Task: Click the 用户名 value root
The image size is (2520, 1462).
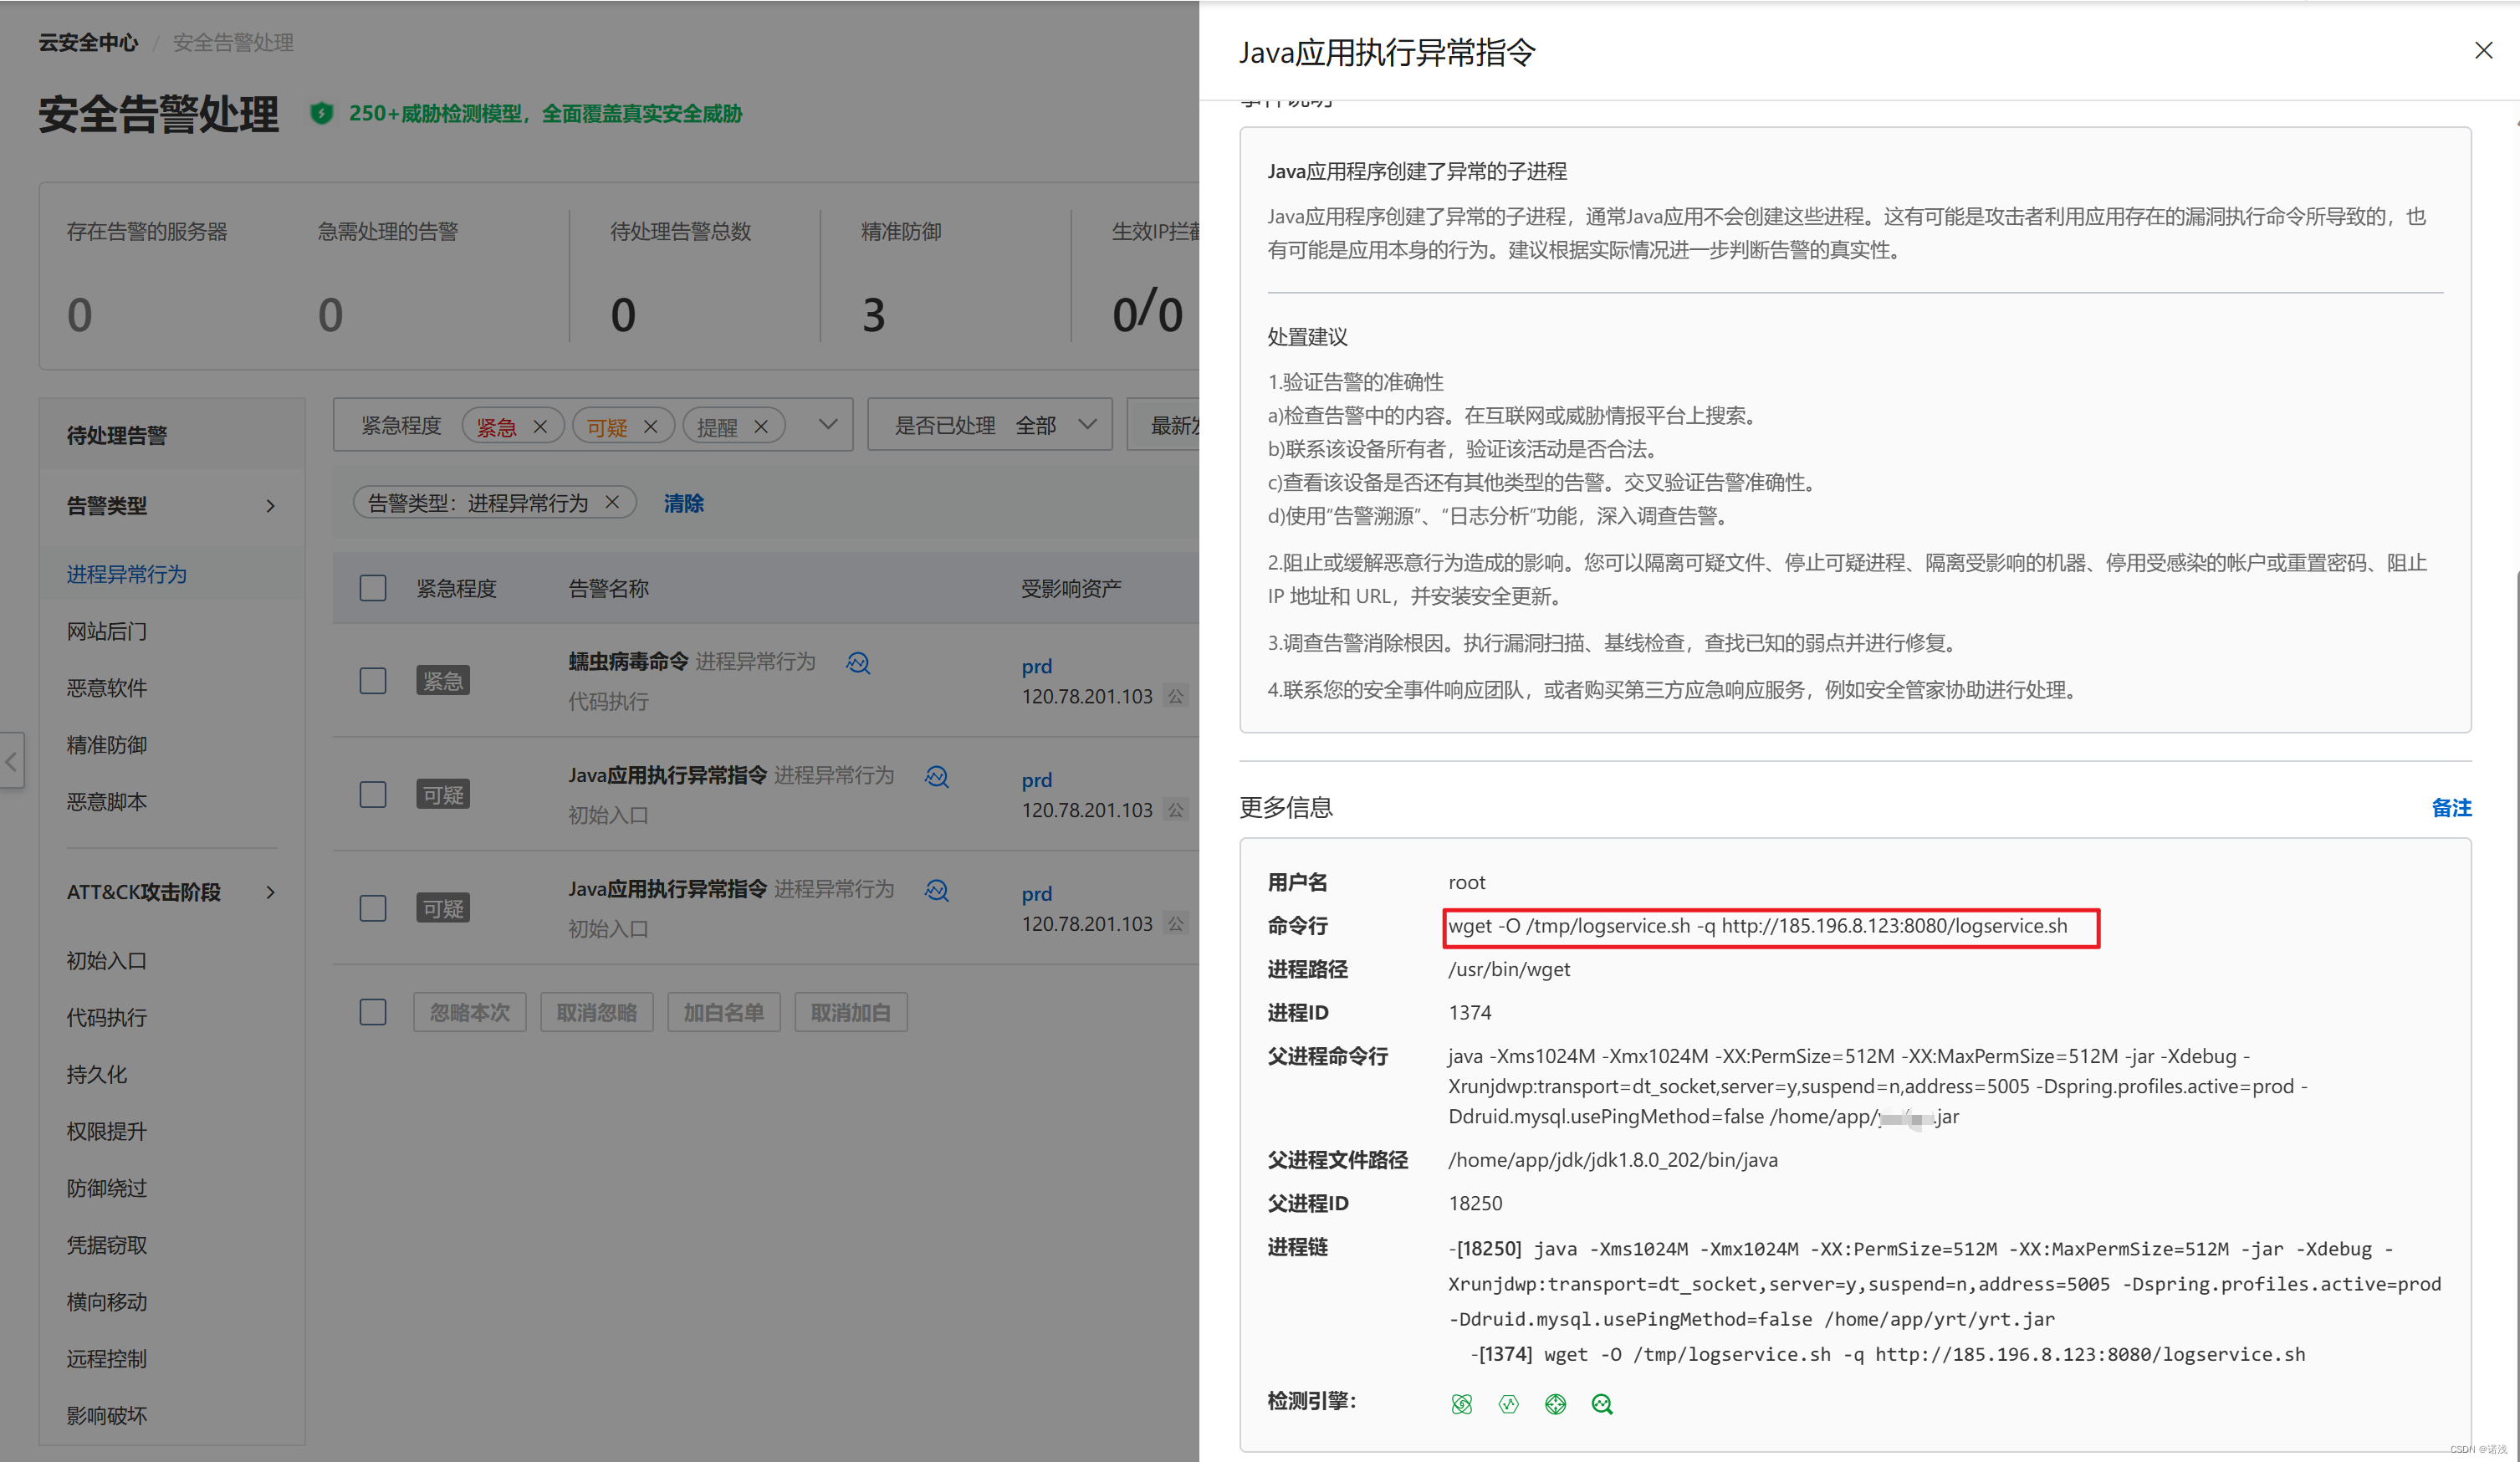Action: point(1467,882)
